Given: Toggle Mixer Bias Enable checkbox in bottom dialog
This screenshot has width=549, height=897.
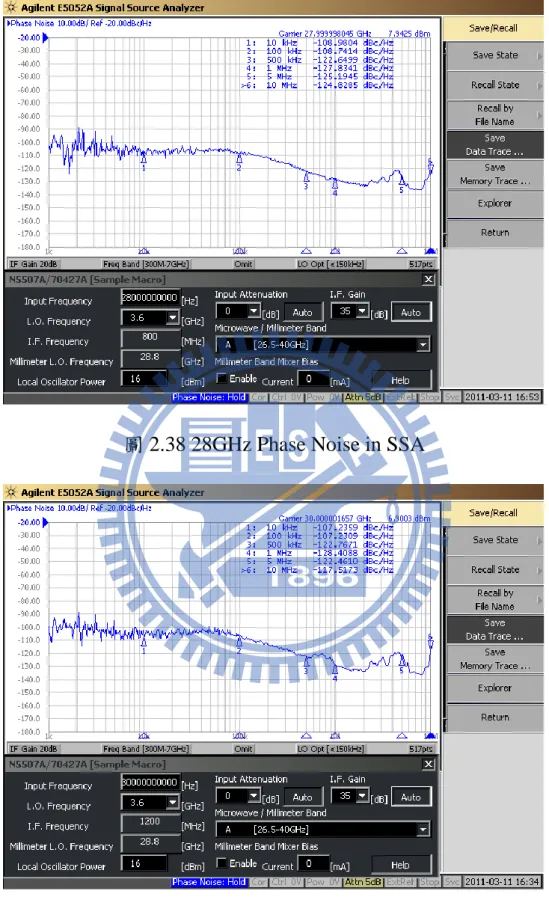Looking at the screenshot, I should (x=221, y=863).
